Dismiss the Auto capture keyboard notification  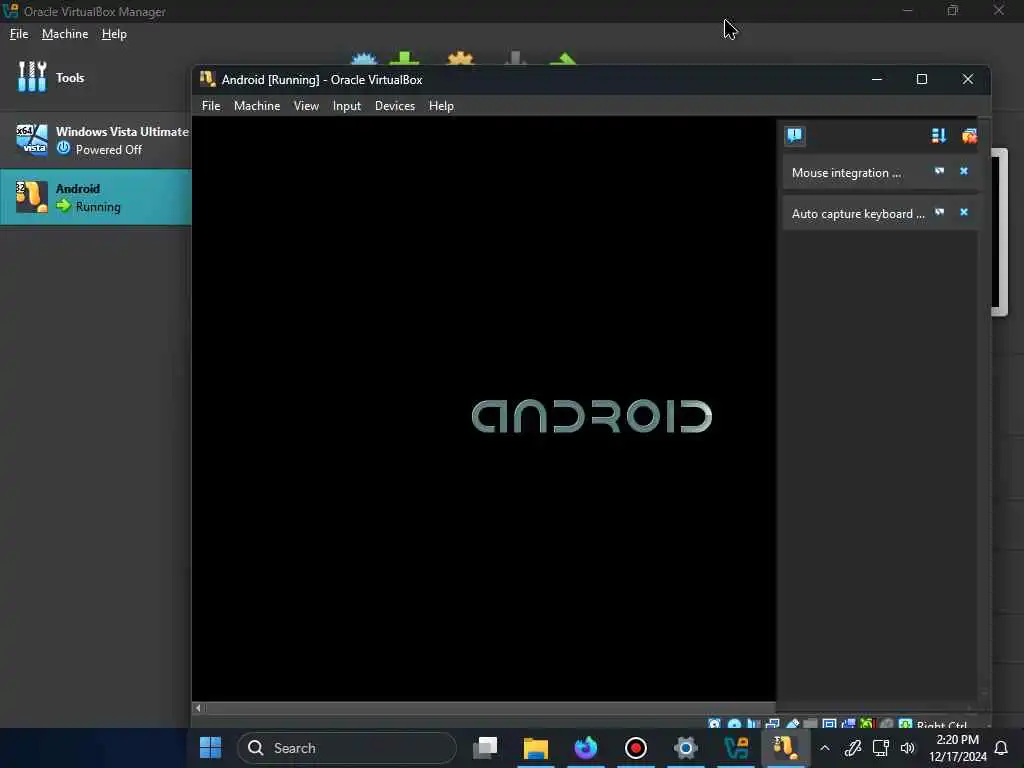[964, 212]
